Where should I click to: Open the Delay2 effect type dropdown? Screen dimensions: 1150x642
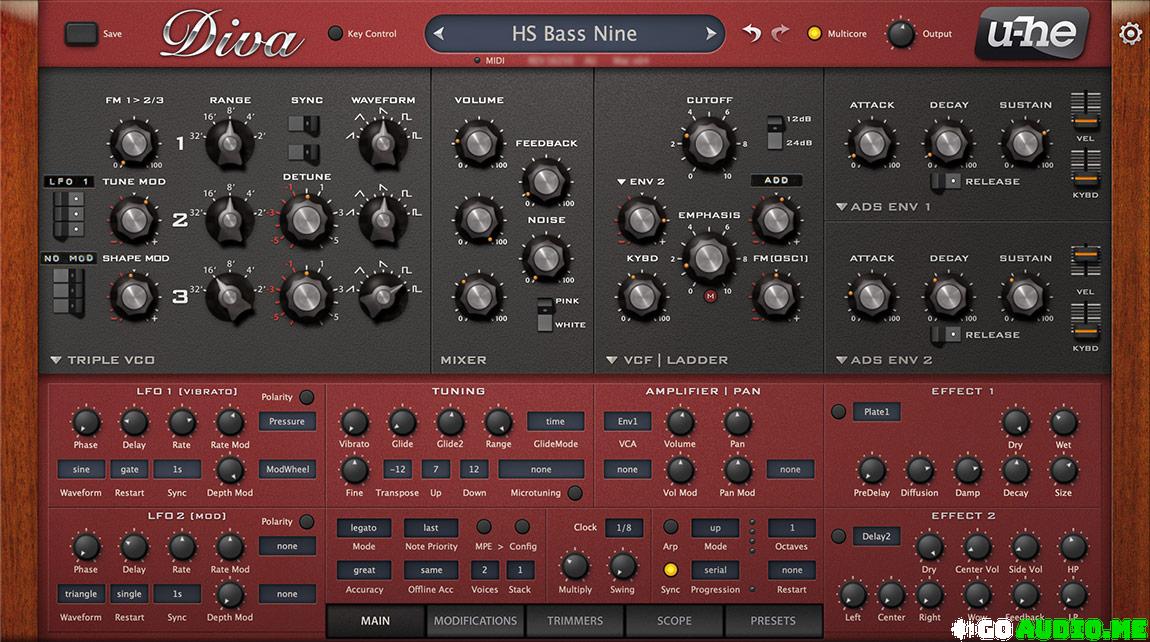[876, 536]
